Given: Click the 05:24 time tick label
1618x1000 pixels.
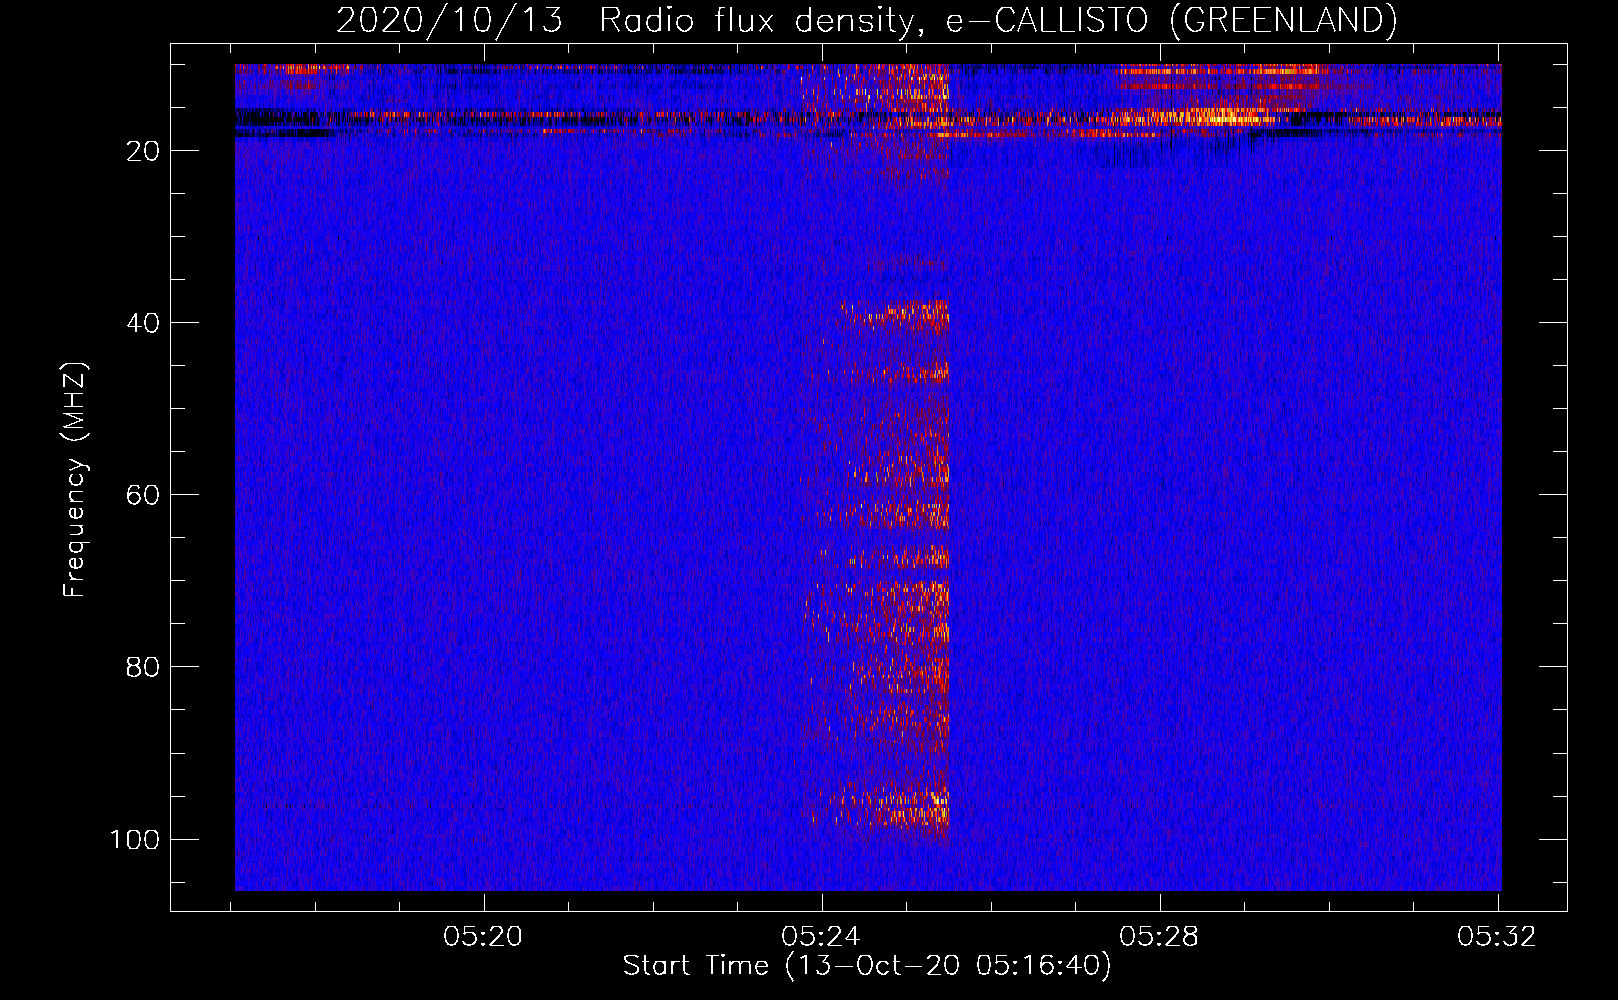Looking at the screenshot, I should (x=822, y=937).
